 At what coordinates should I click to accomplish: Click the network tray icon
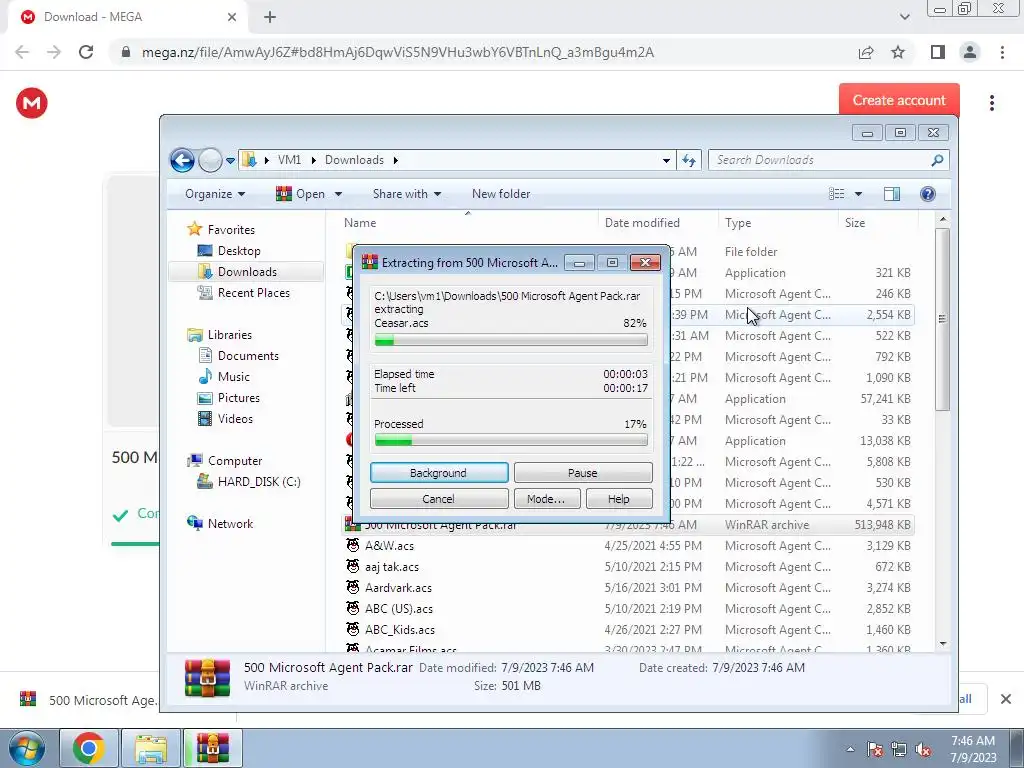coord(899,750)
